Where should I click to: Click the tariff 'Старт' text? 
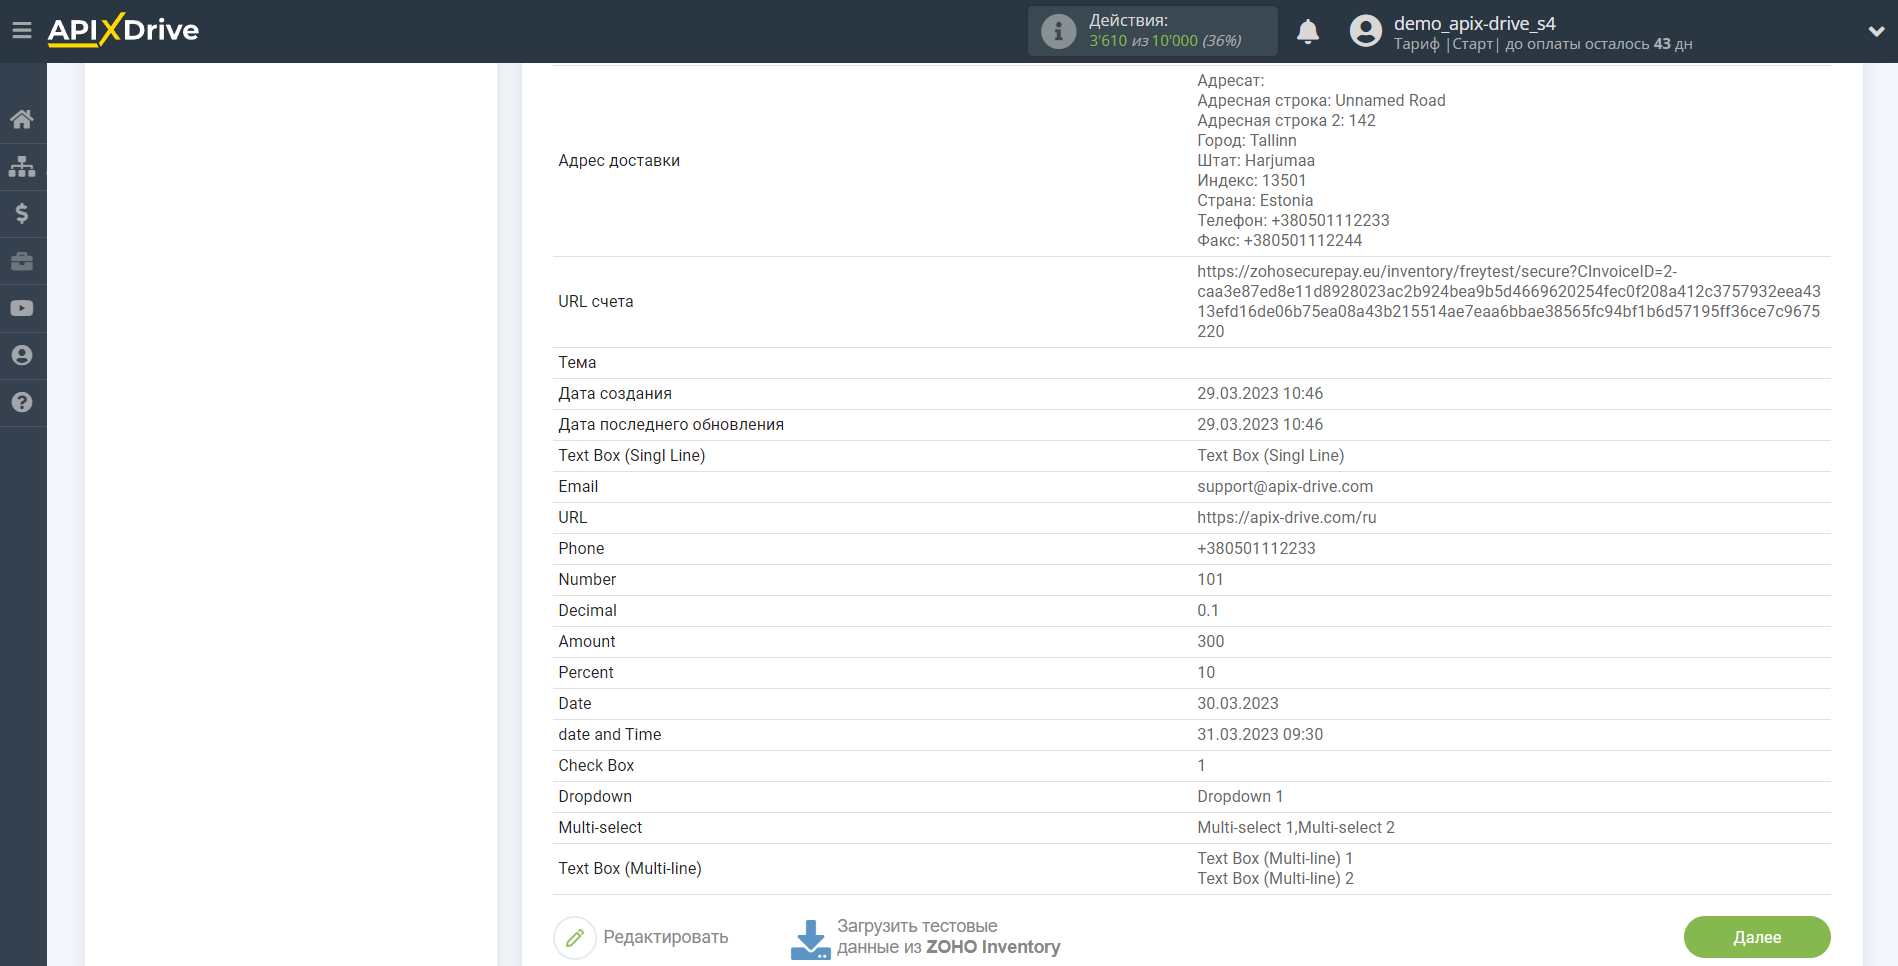[x=1472, y=44]
